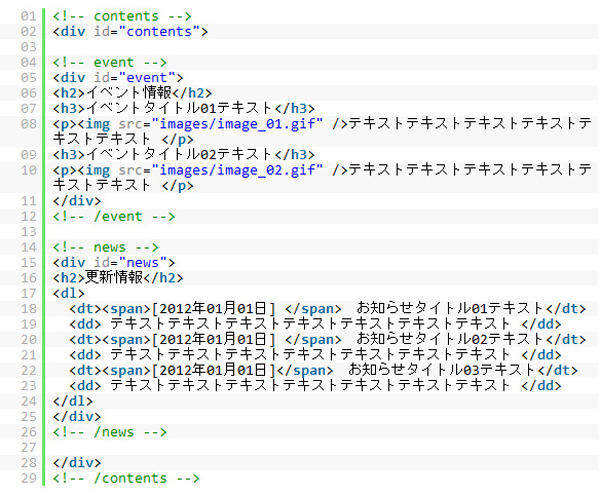Image resolution: width=600 pixels, height=496 pixels.
Task: Click the closing /news comment
Action: coord(108,432)
